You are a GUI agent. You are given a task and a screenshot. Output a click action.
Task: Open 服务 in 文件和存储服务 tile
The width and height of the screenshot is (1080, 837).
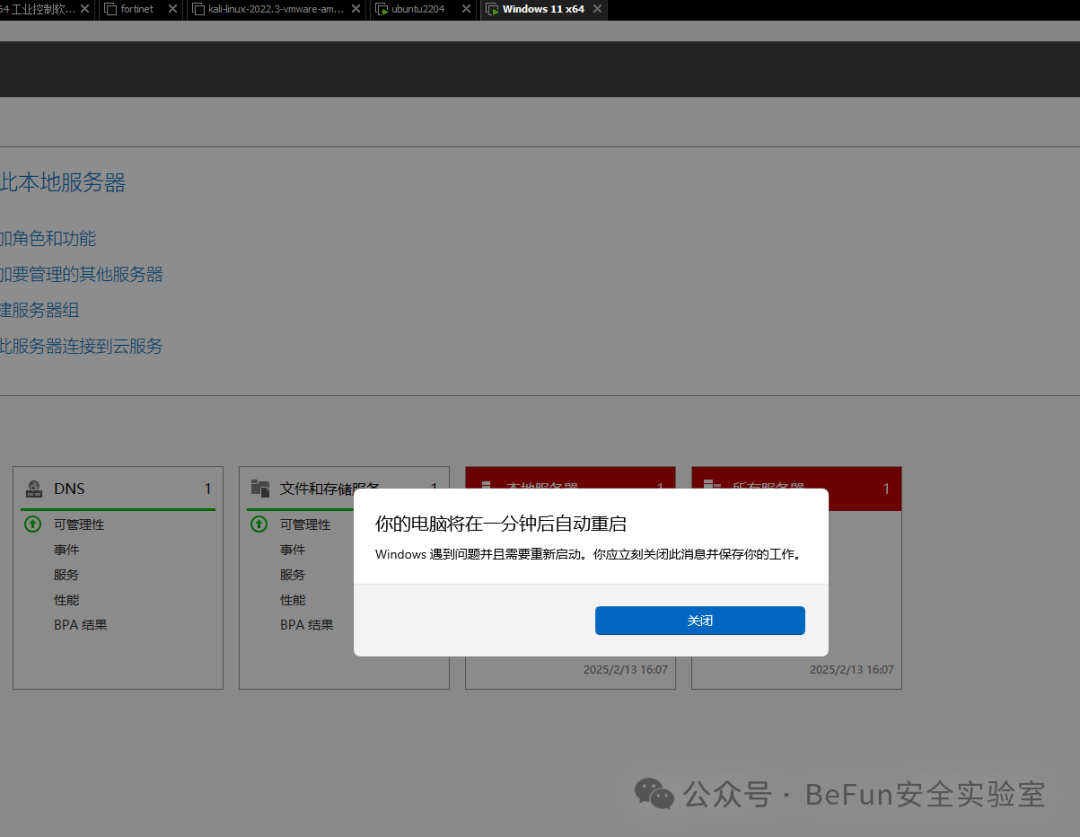(x=292, y=575)
